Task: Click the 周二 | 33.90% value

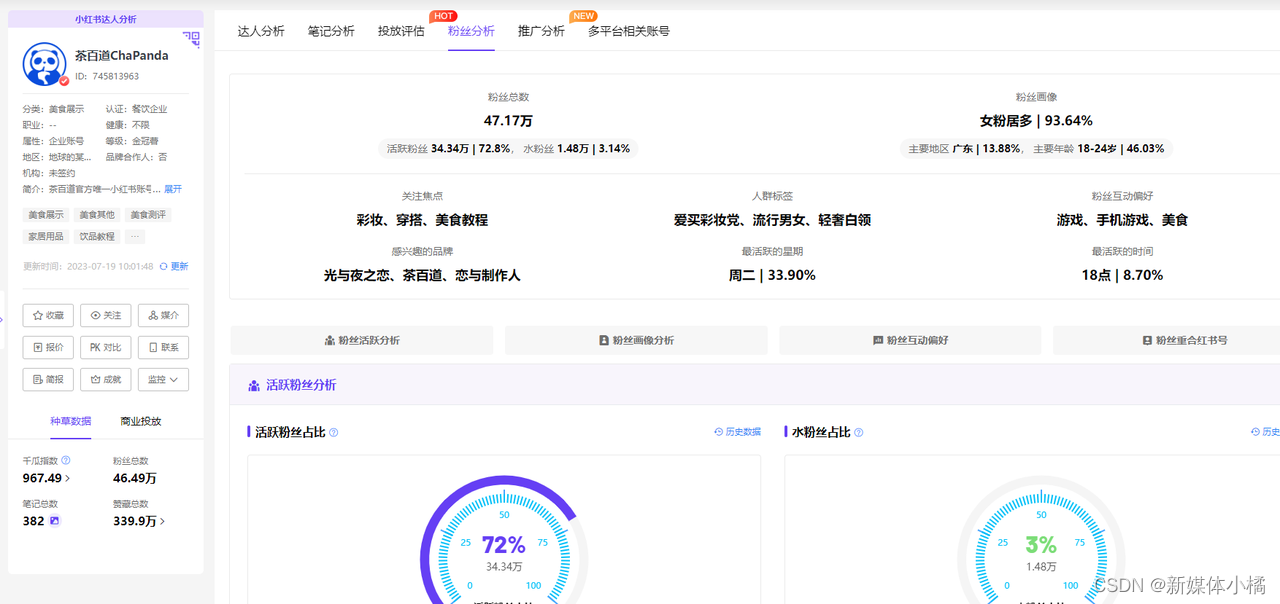Action: pyautogui.click(x=772, y=275)
